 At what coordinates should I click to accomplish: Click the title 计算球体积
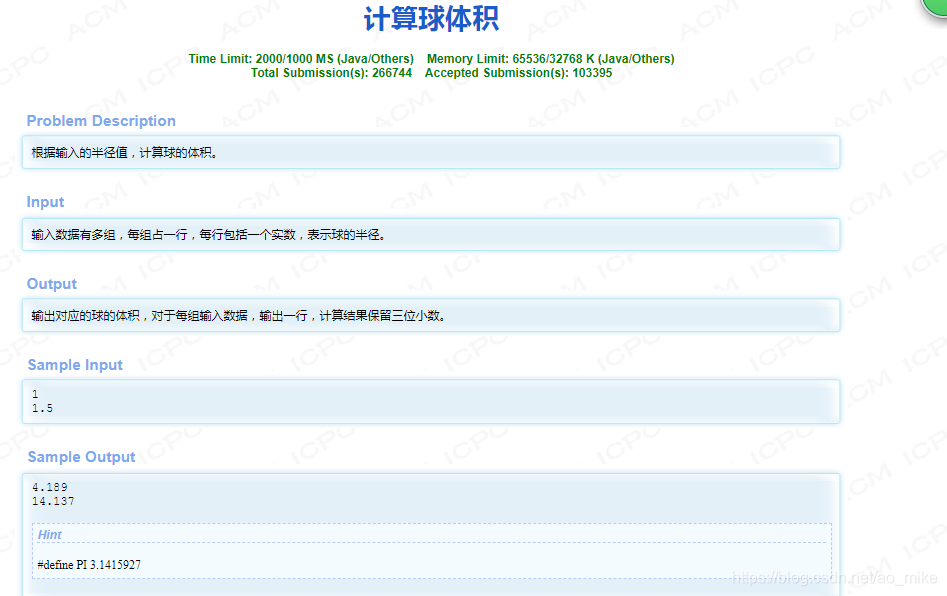[x=431, y=19]
